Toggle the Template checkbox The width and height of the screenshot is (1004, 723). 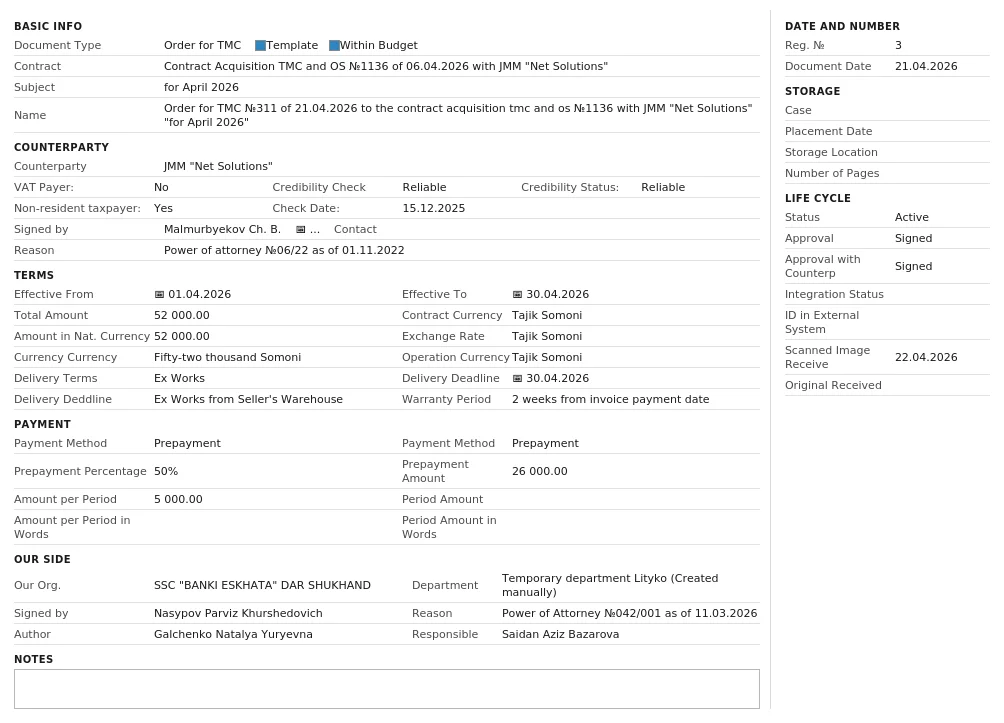pos(260,45)
